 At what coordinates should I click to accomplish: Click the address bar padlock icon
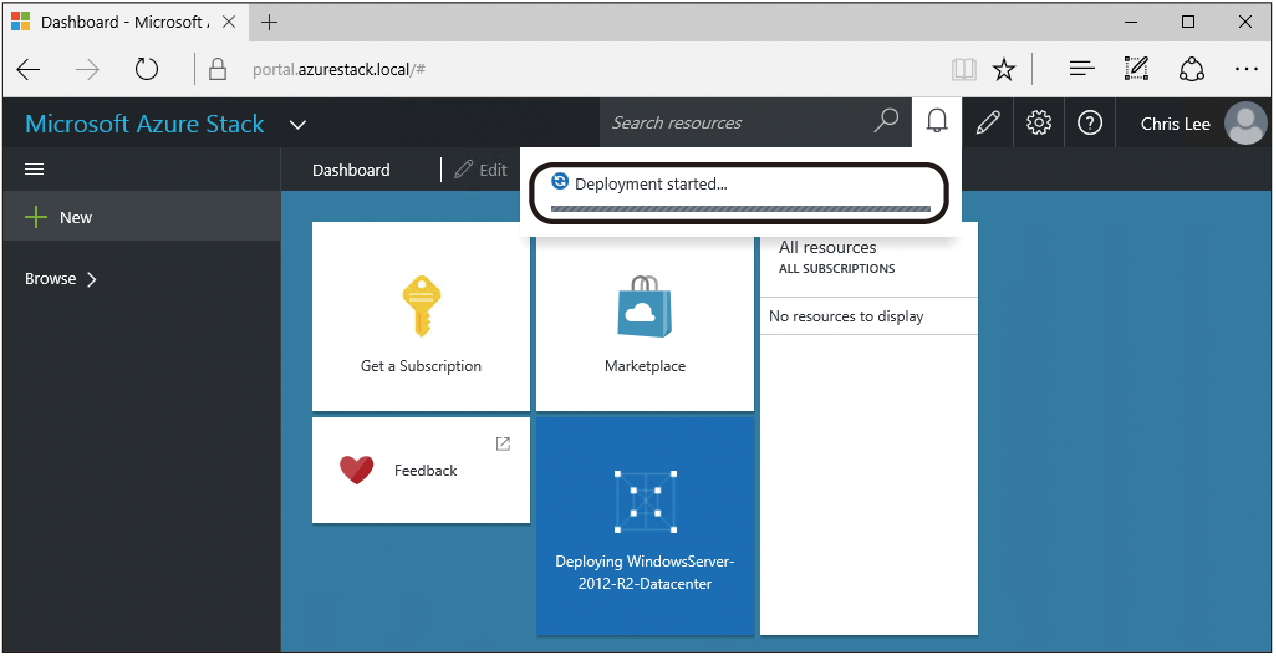point(217,69)
